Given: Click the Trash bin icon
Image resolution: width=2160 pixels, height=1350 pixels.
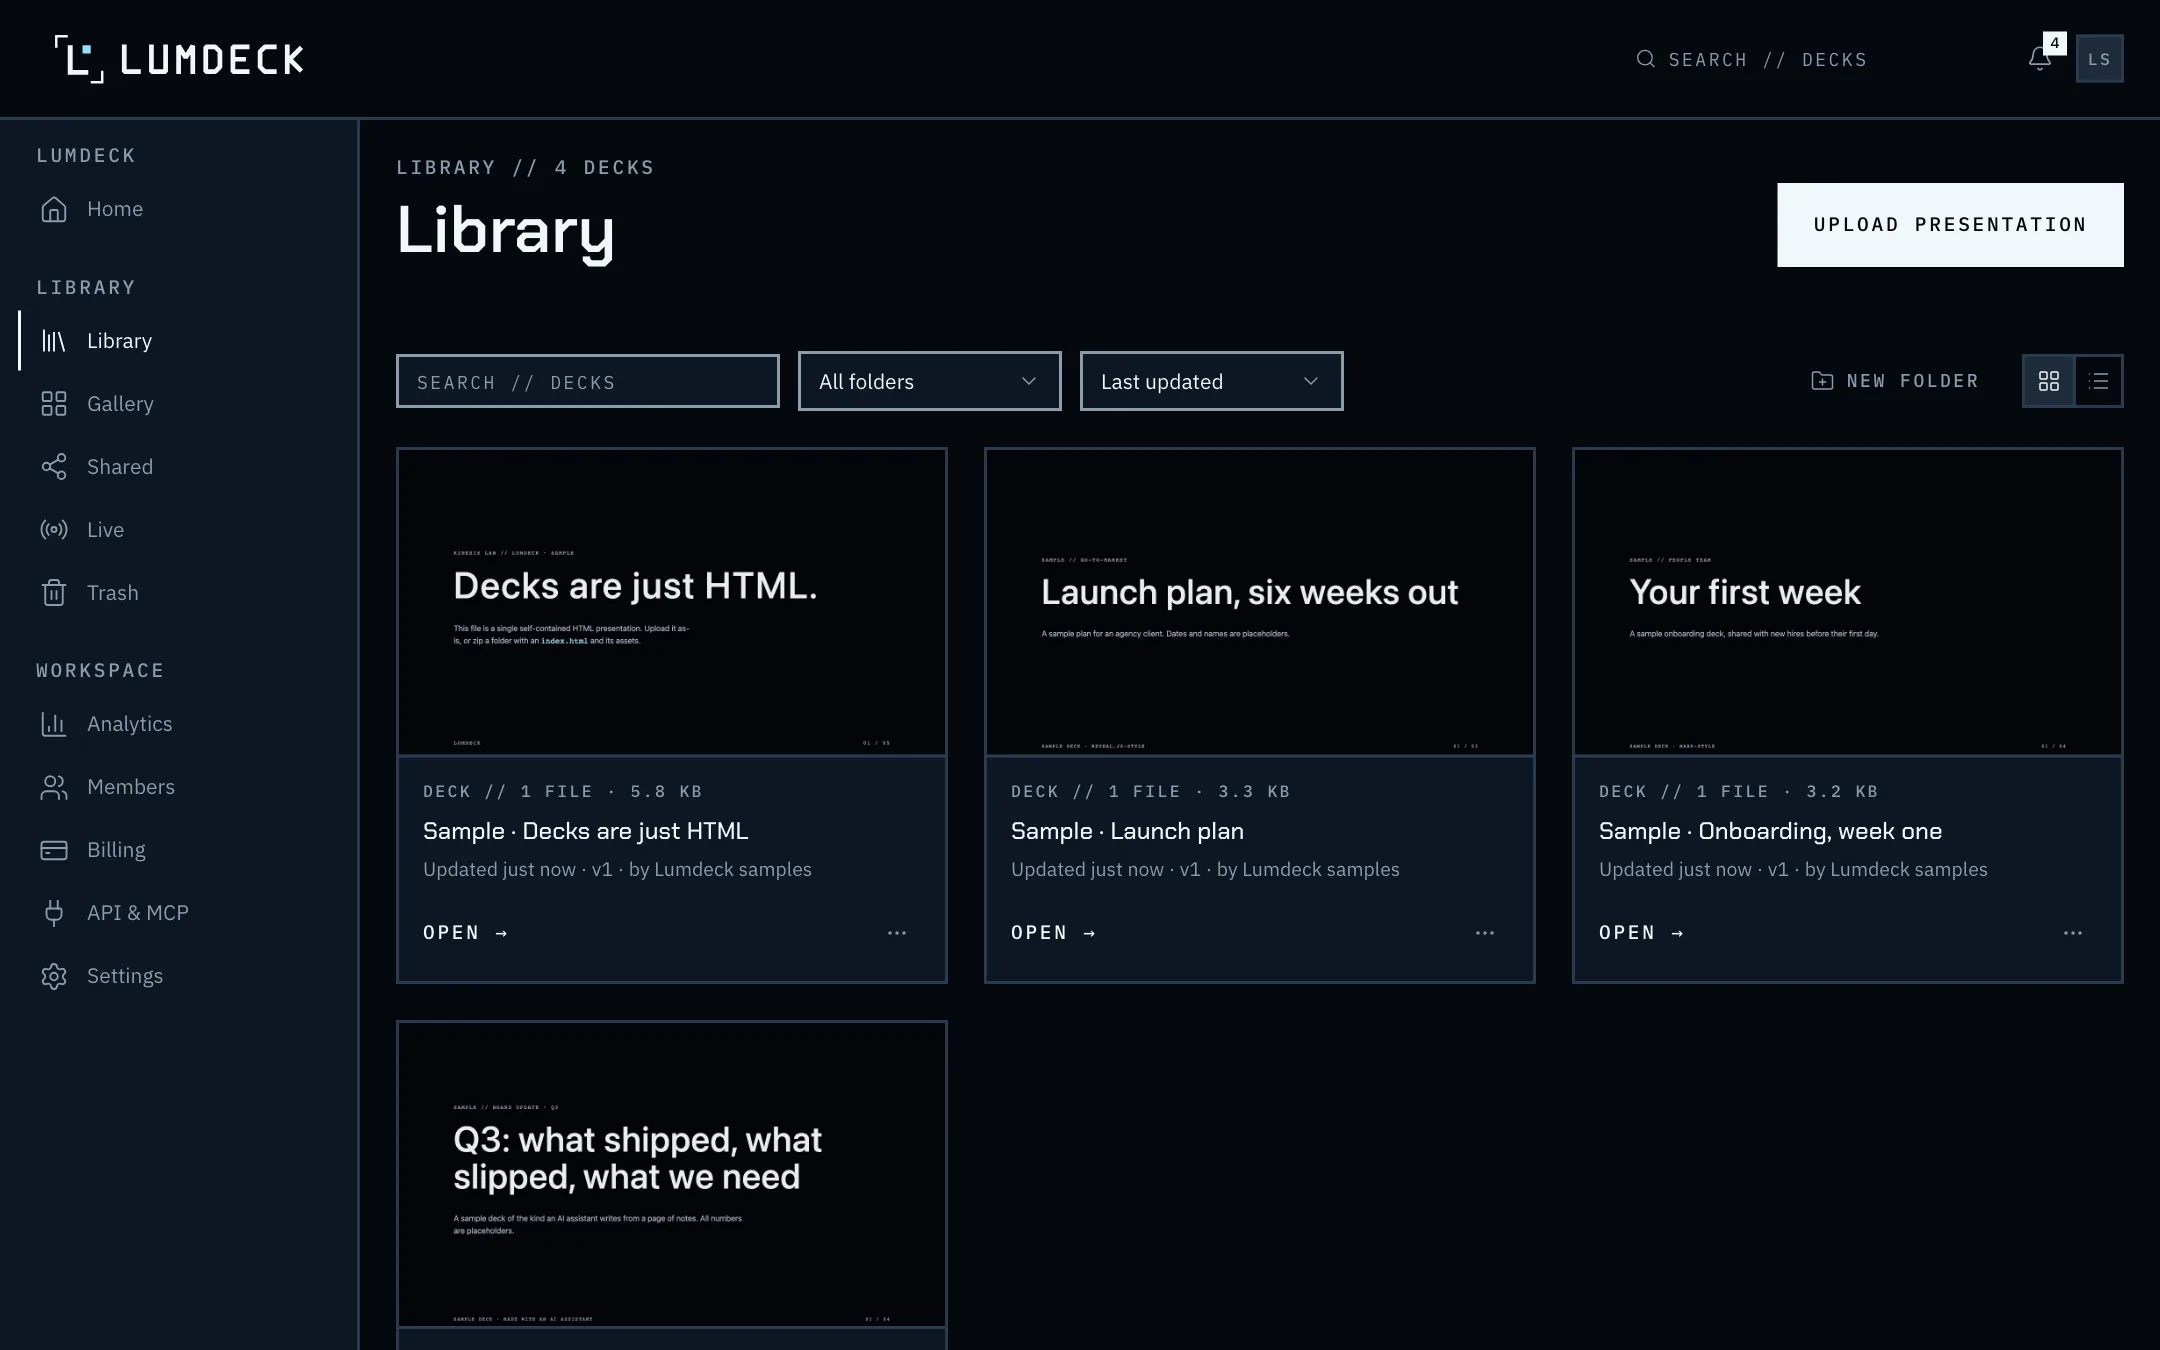Looking at the screenshot, I should 54,593.
